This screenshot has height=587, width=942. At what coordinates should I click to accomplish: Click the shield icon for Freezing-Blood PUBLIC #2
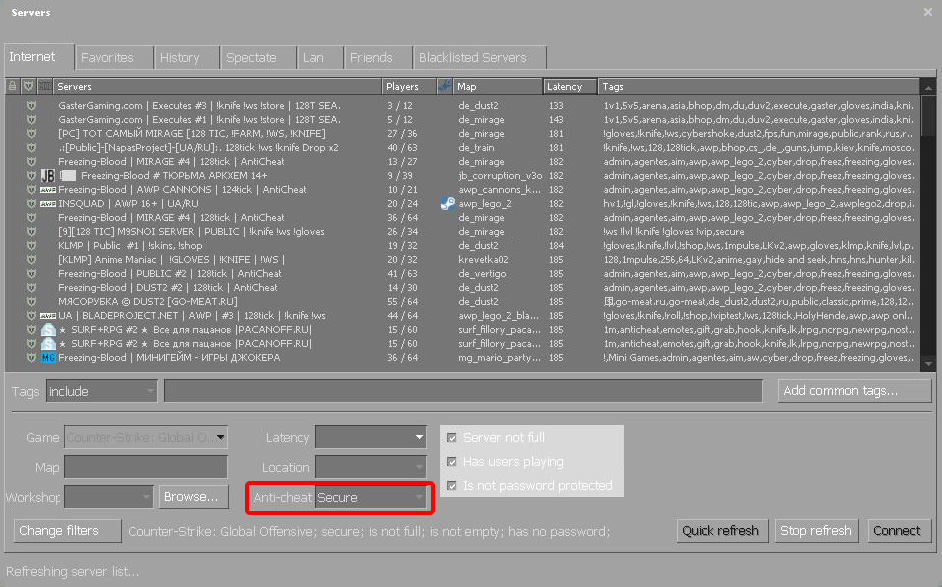pos(31,273)
